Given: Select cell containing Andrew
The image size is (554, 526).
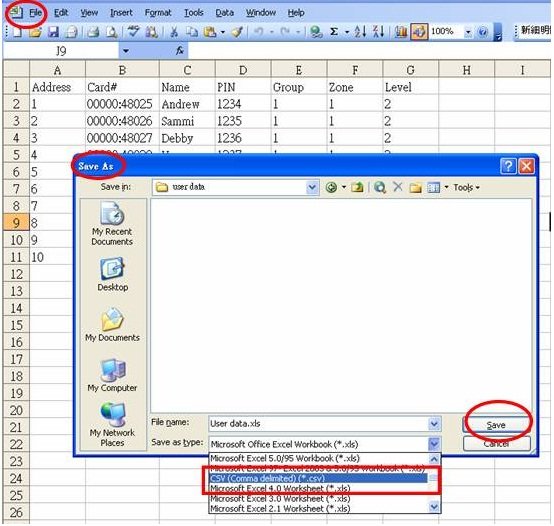Looking at the screenshot, I should [187, 104].
